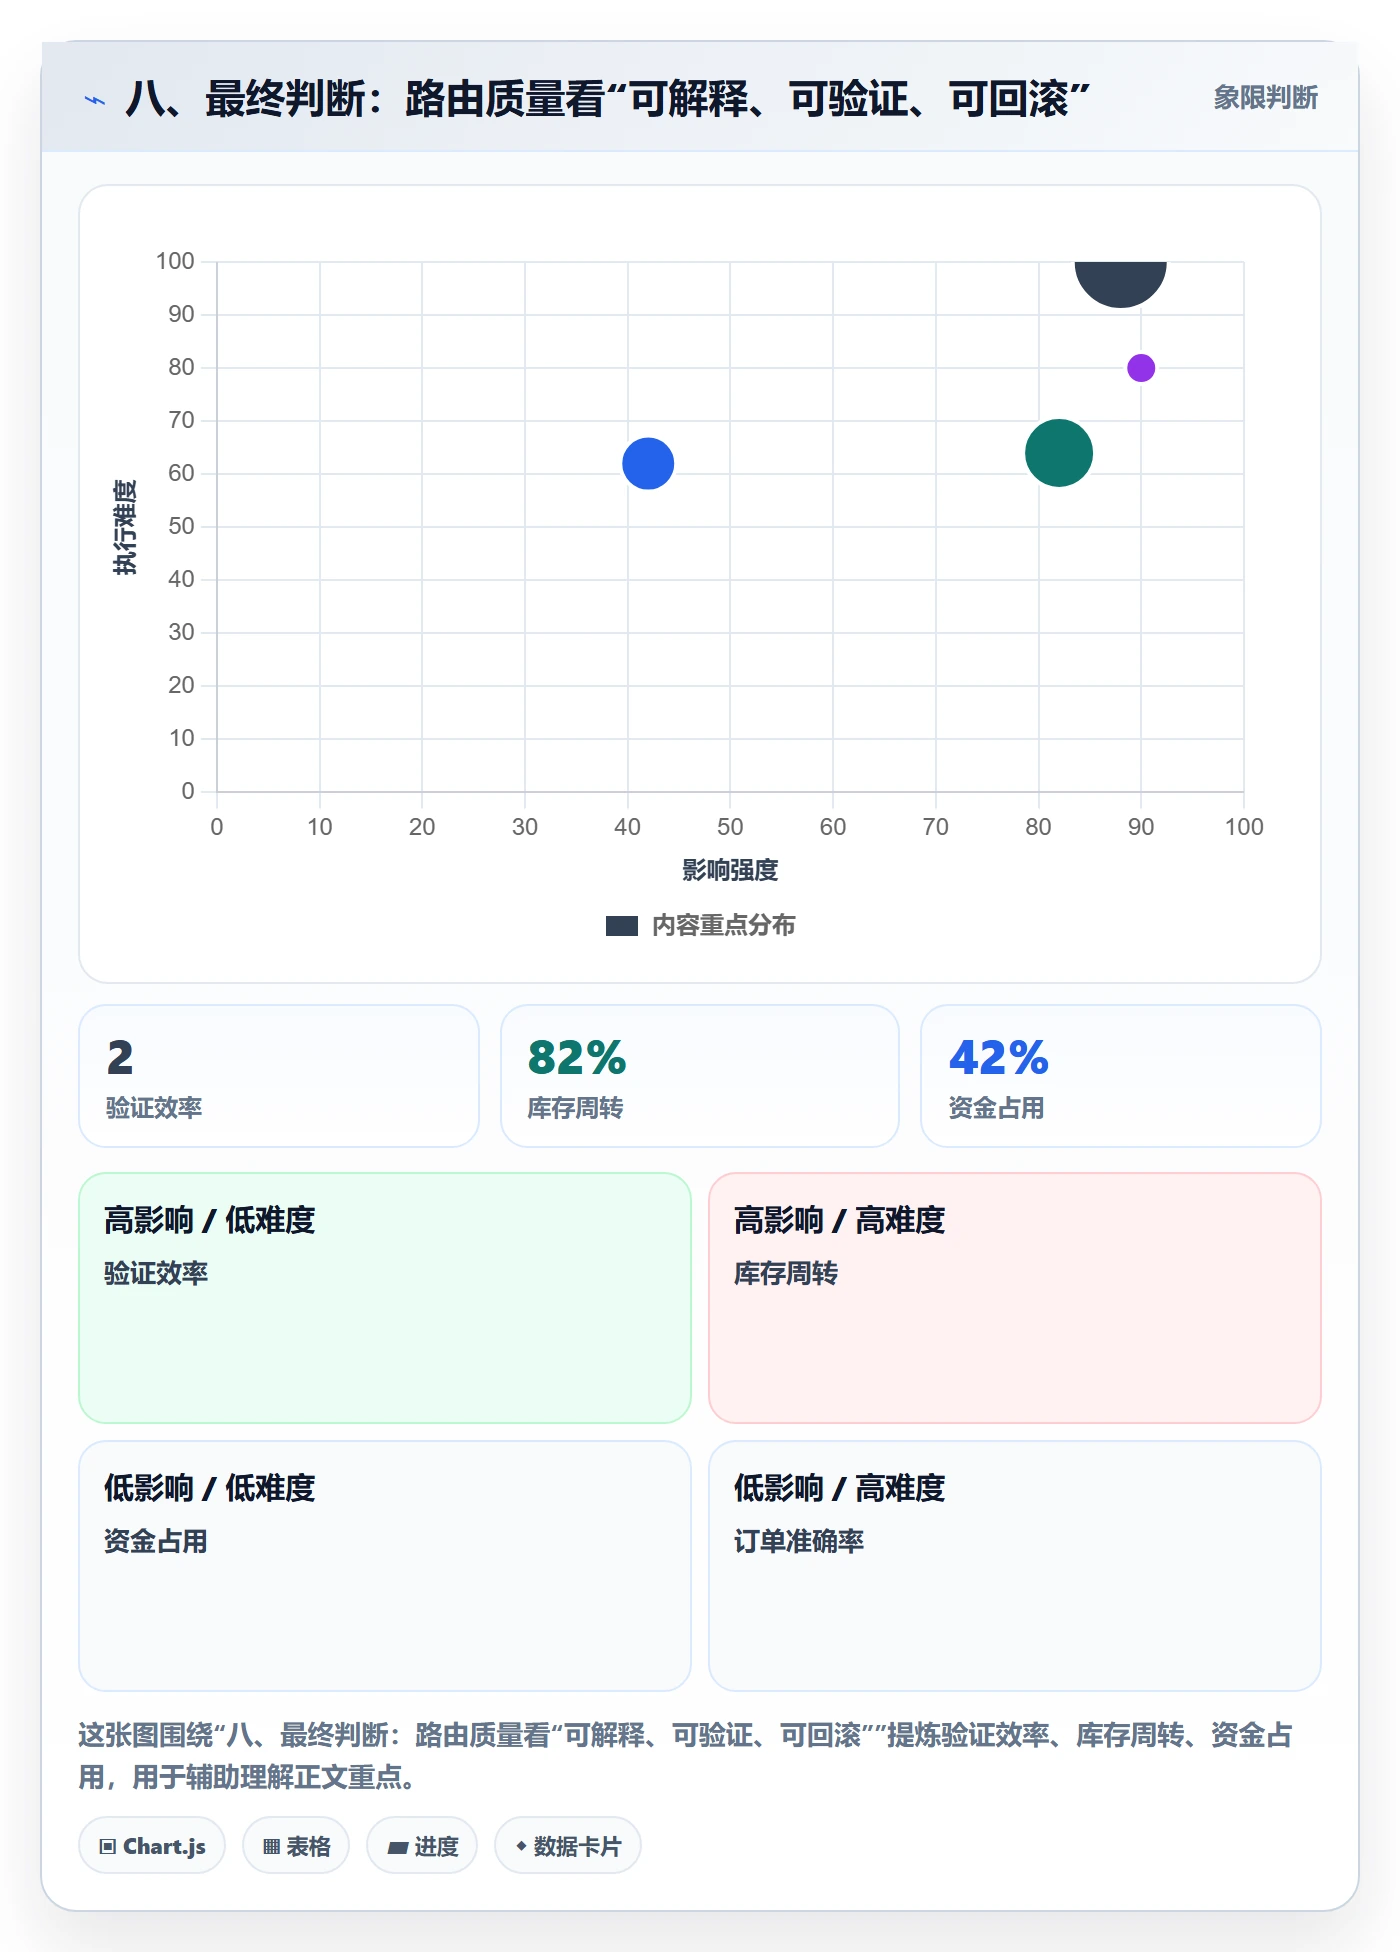The width and height of the screenshot is (1400, 1952).
Task: Select the 高影响 / 低难度 quadrant card
Action: click(385, 1298)
